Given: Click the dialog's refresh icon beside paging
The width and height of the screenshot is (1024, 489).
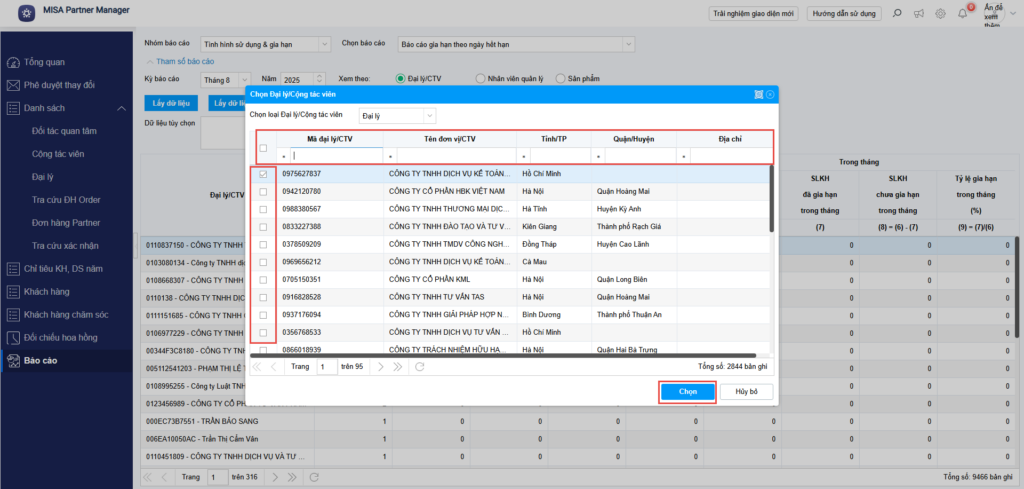Looking at the screenshot, I should 419,367.
